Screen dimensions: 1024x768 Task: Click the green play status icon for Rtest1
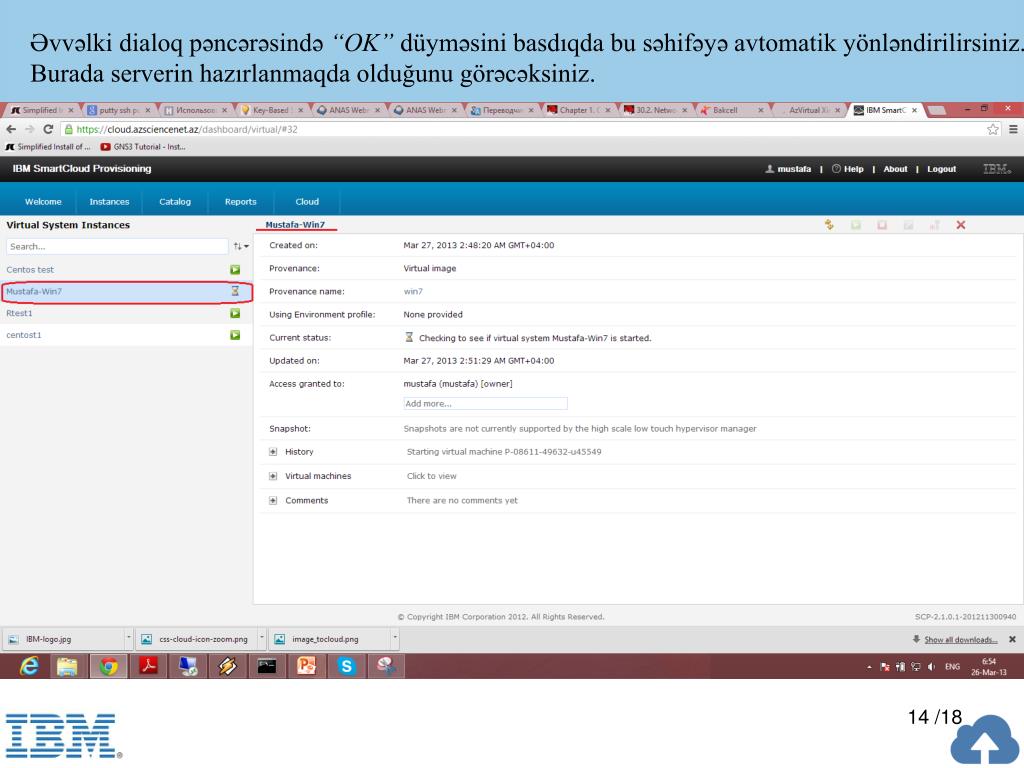coord(235,313)
